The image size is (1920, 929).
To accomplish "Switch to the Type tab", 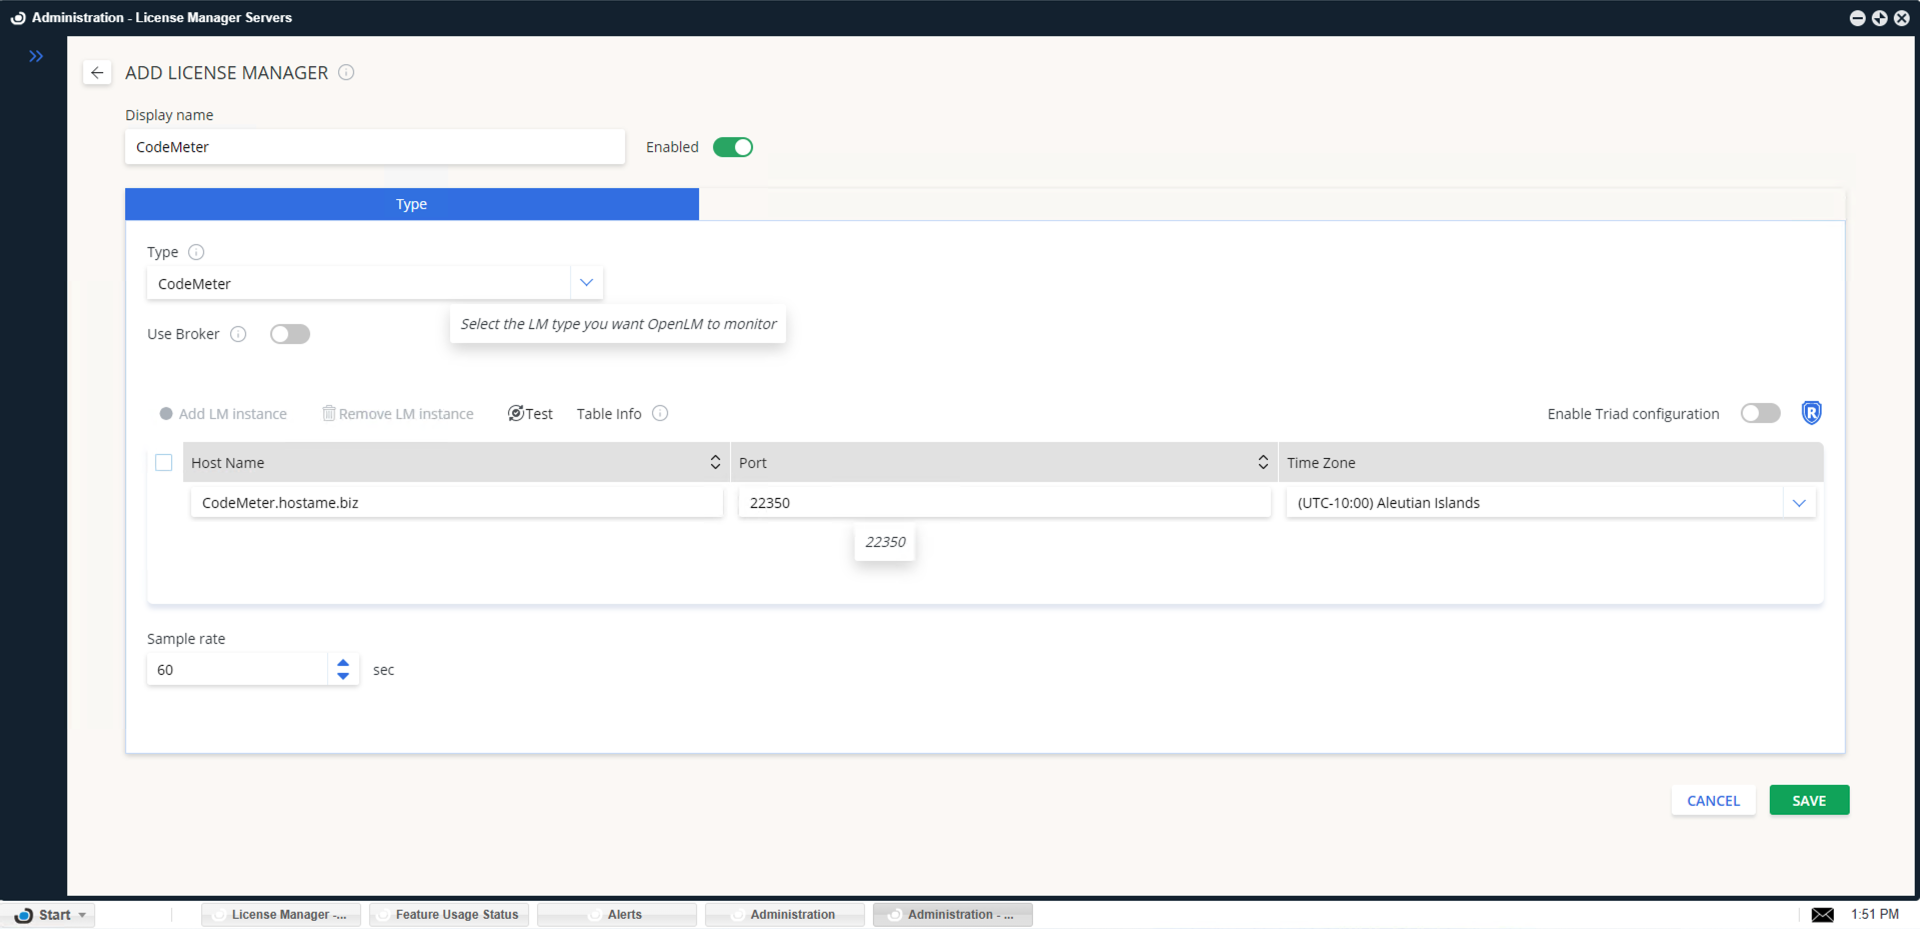I will (x=411, y=204).
